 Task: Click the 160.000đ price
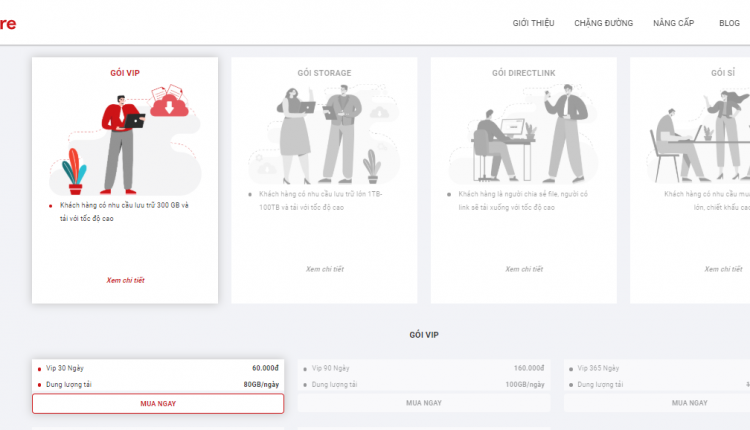click(x=529, y=368)
